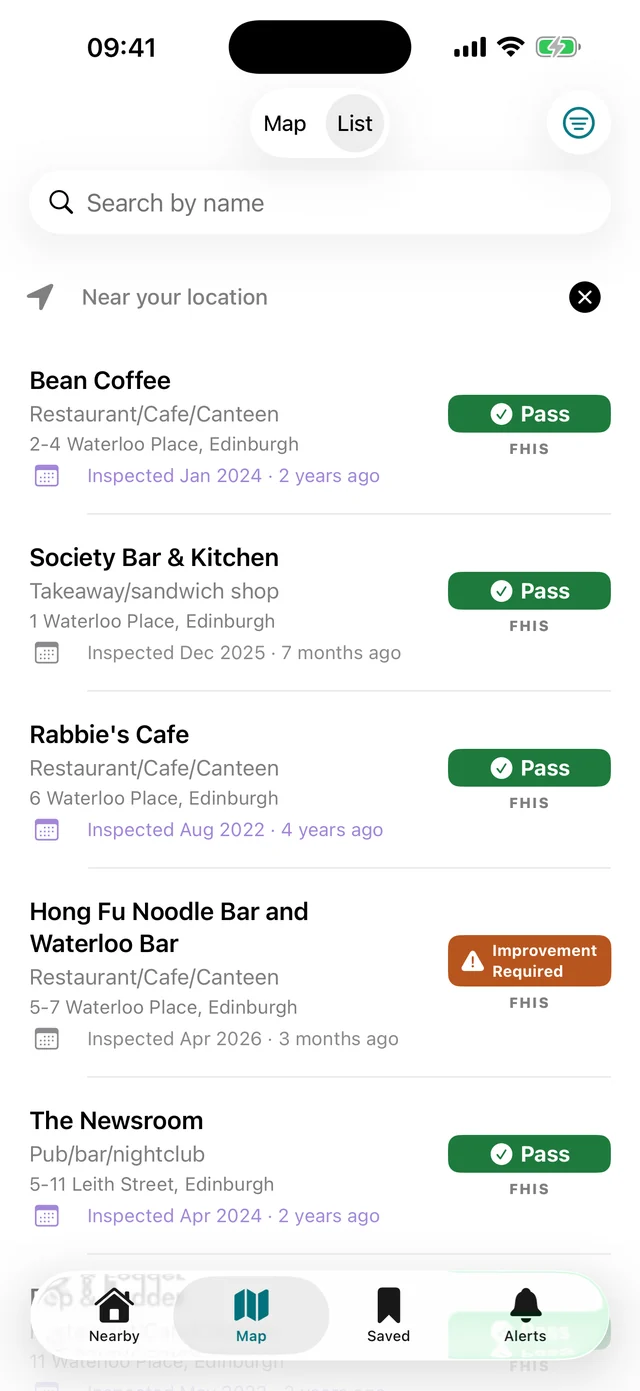Open the filter options icon
This screenshot has height=1391, width=640.
coord(579,124)
